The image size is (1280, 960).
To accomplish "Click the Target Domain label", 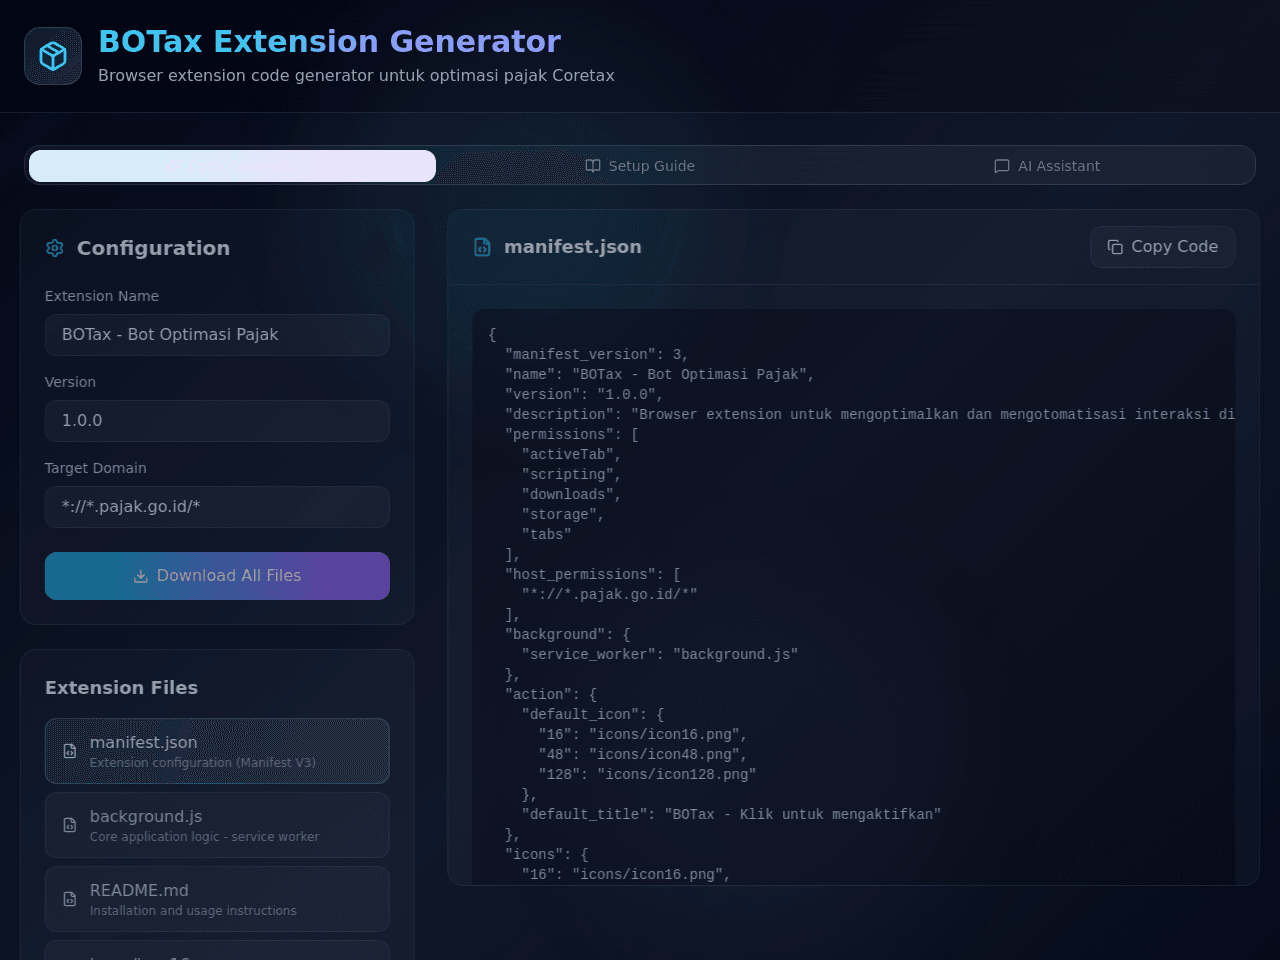I will [x=96, y=468].
